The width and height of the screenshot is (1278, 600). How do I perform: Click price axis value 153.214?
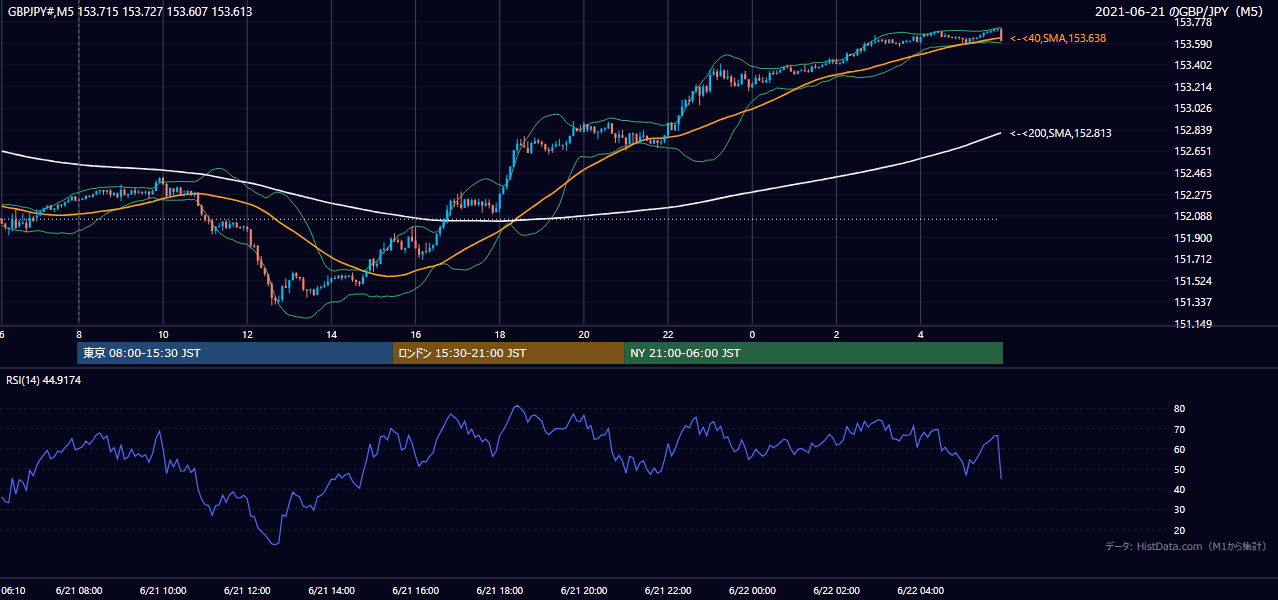[1192, 87]
